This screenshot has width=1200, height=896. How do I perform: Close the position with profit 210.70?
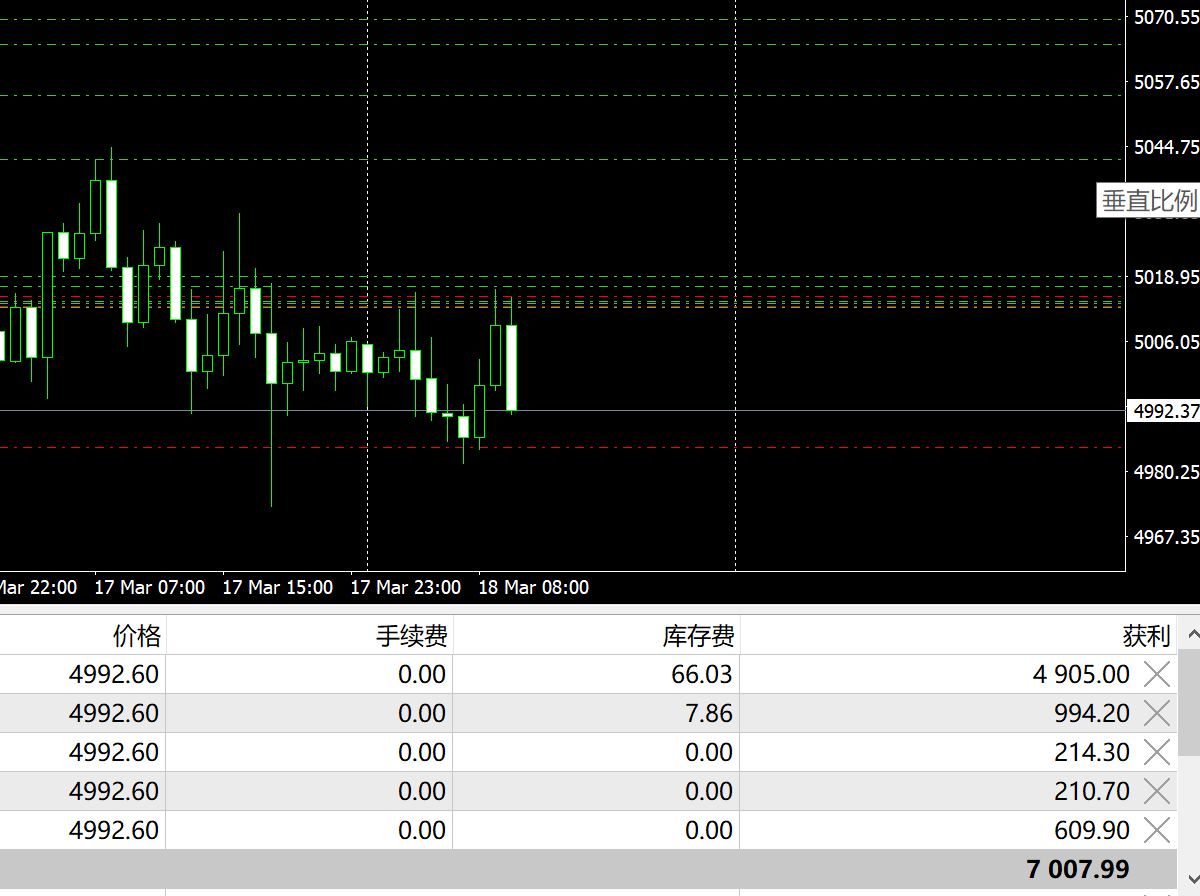point(1156,791)
